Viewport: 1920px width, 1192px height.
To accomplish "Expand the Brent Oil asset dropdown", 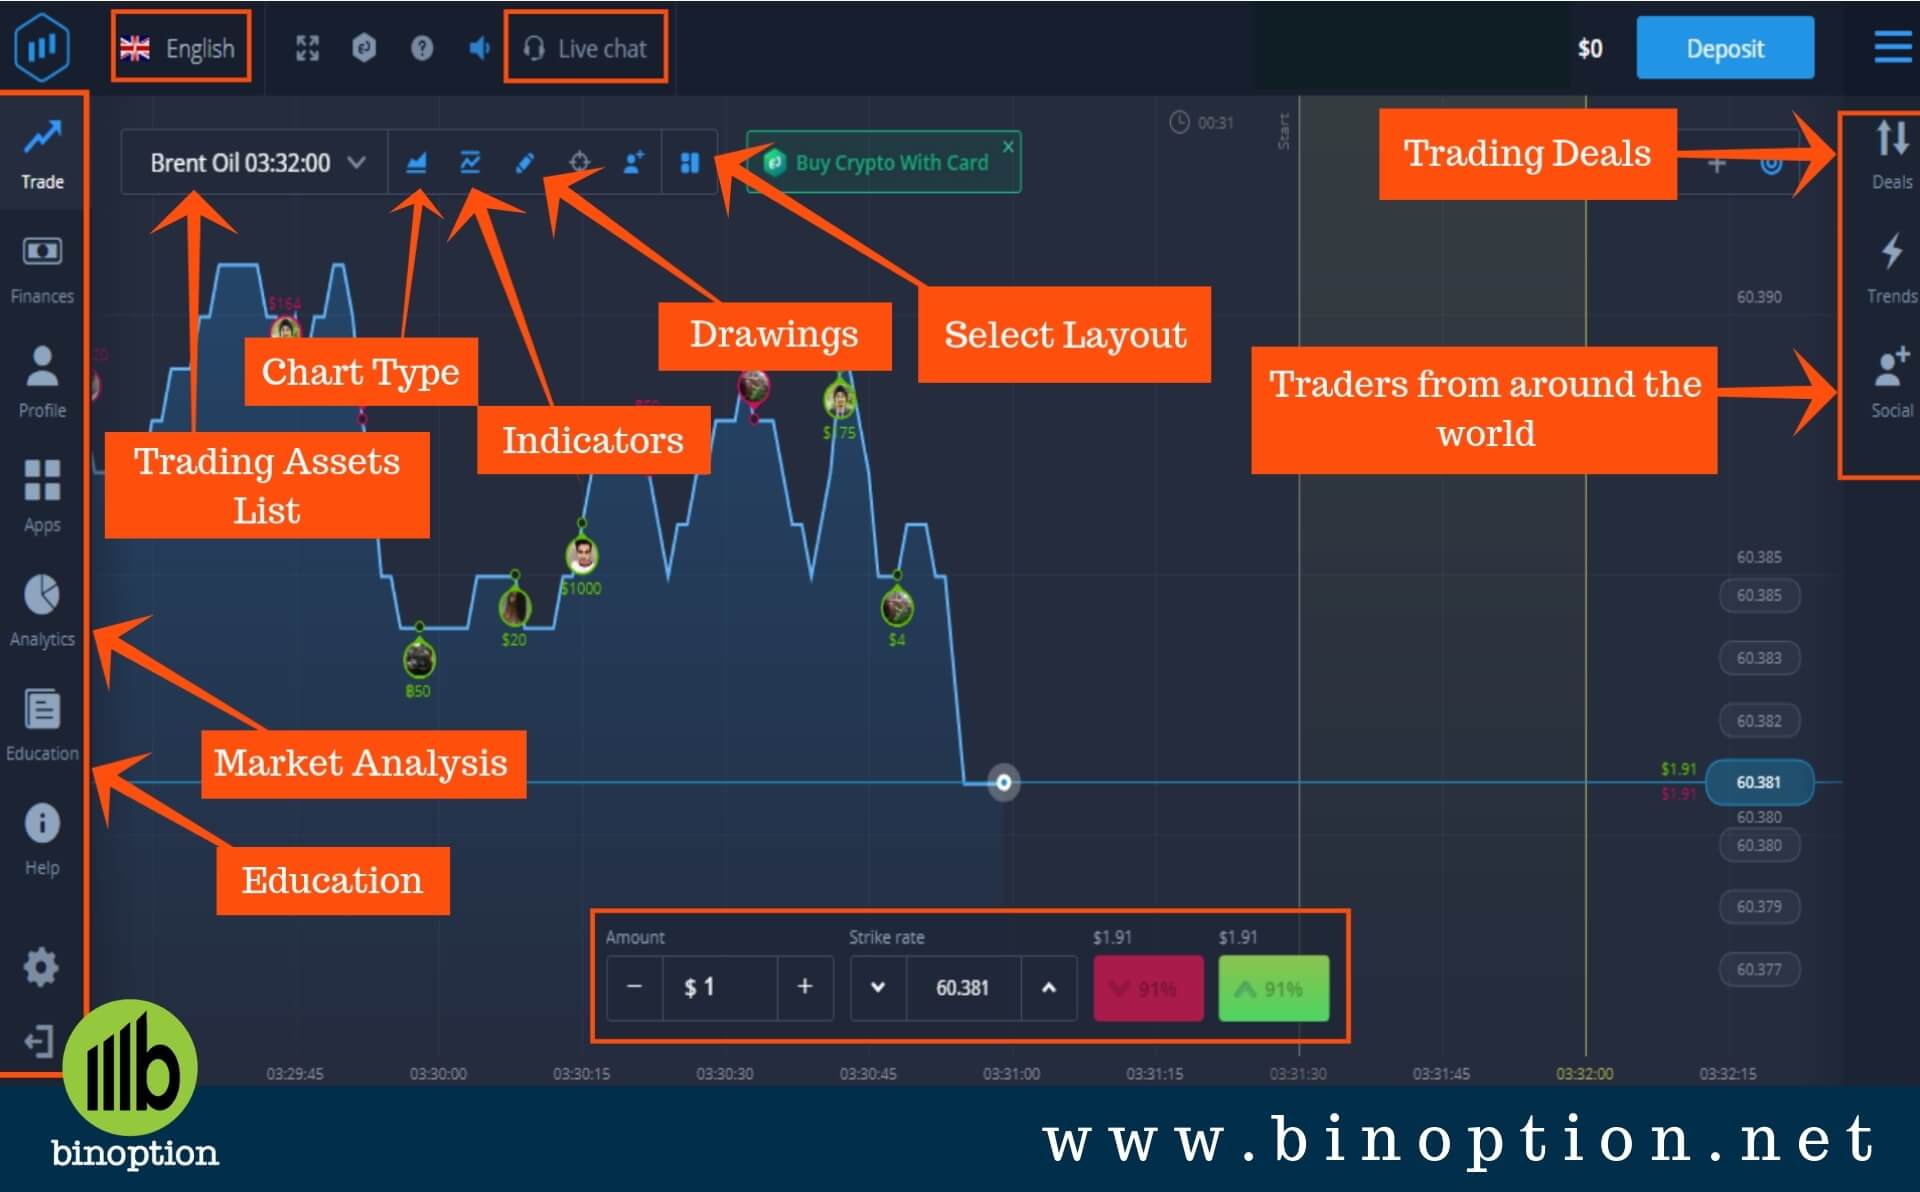I will 360,163.
